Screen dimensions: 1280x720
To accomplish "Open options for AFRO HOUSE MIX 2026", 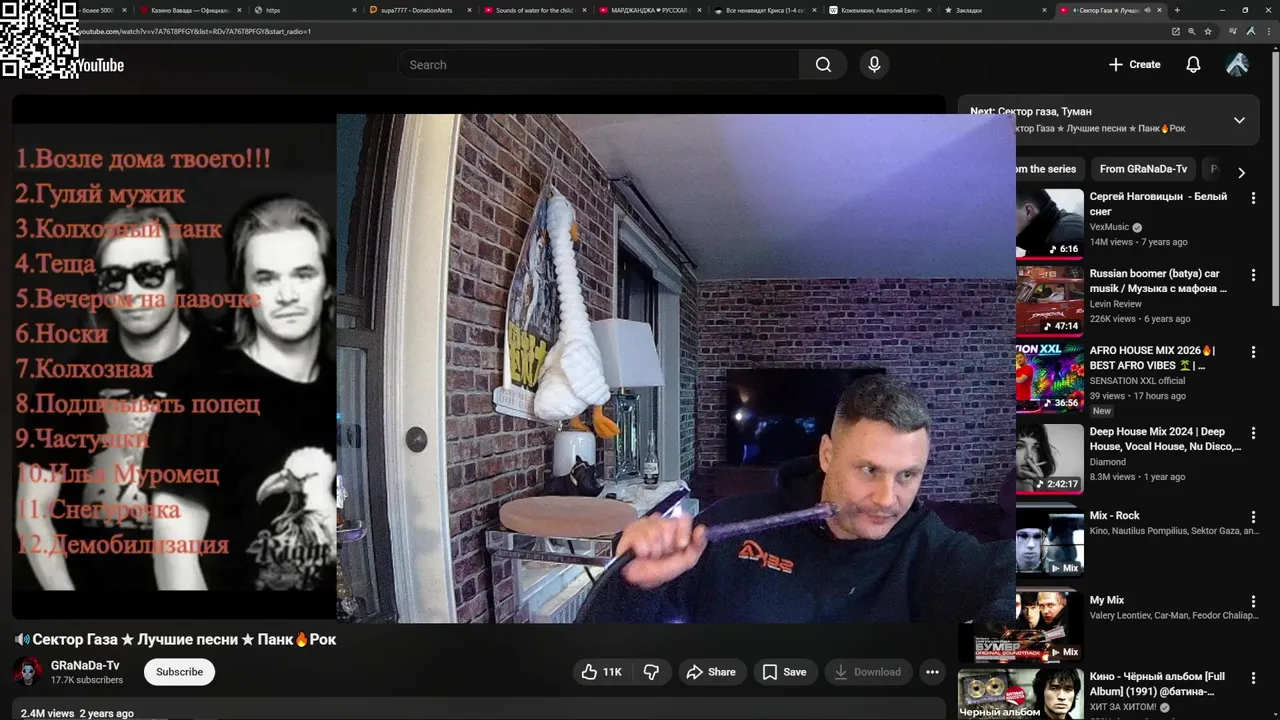I will 1253,352.
